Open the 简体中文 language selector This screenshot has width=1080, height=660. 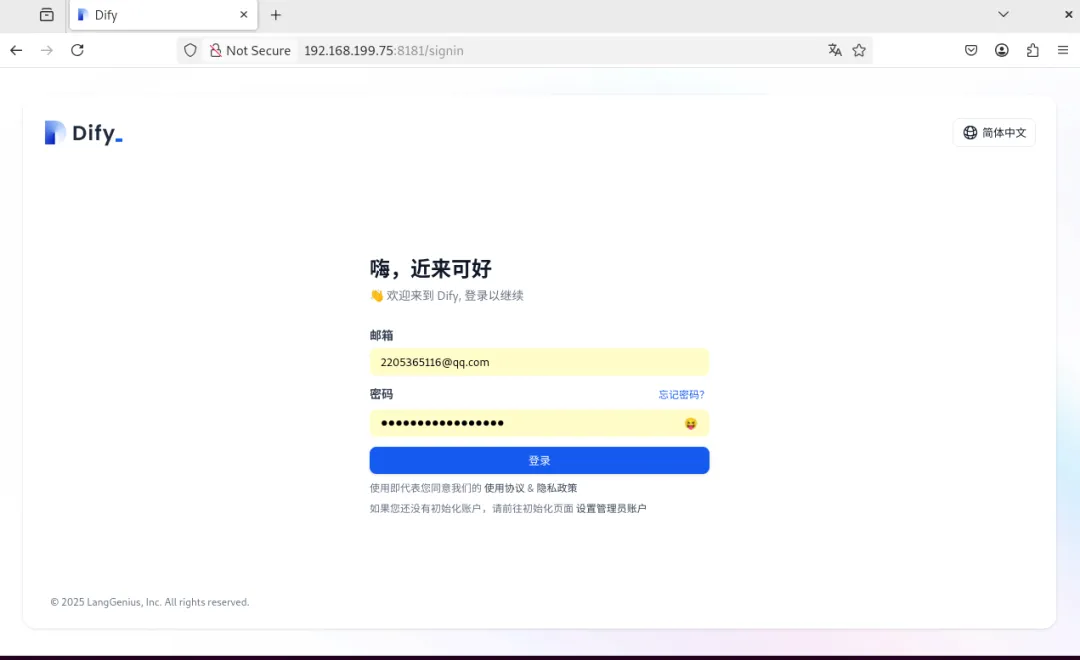[994, 132]
